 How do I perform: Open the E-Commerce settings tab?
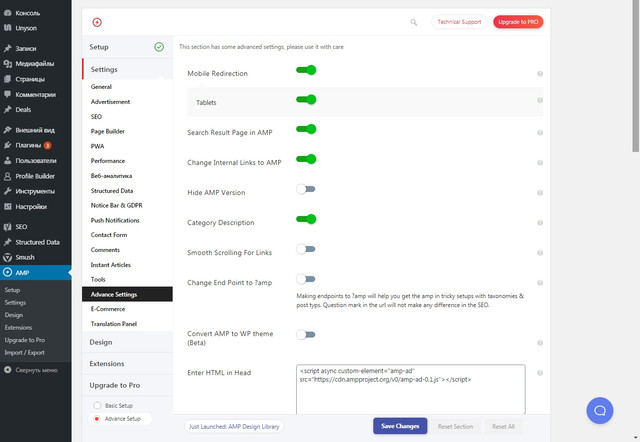pyautogui.click(x=108, y=309)
